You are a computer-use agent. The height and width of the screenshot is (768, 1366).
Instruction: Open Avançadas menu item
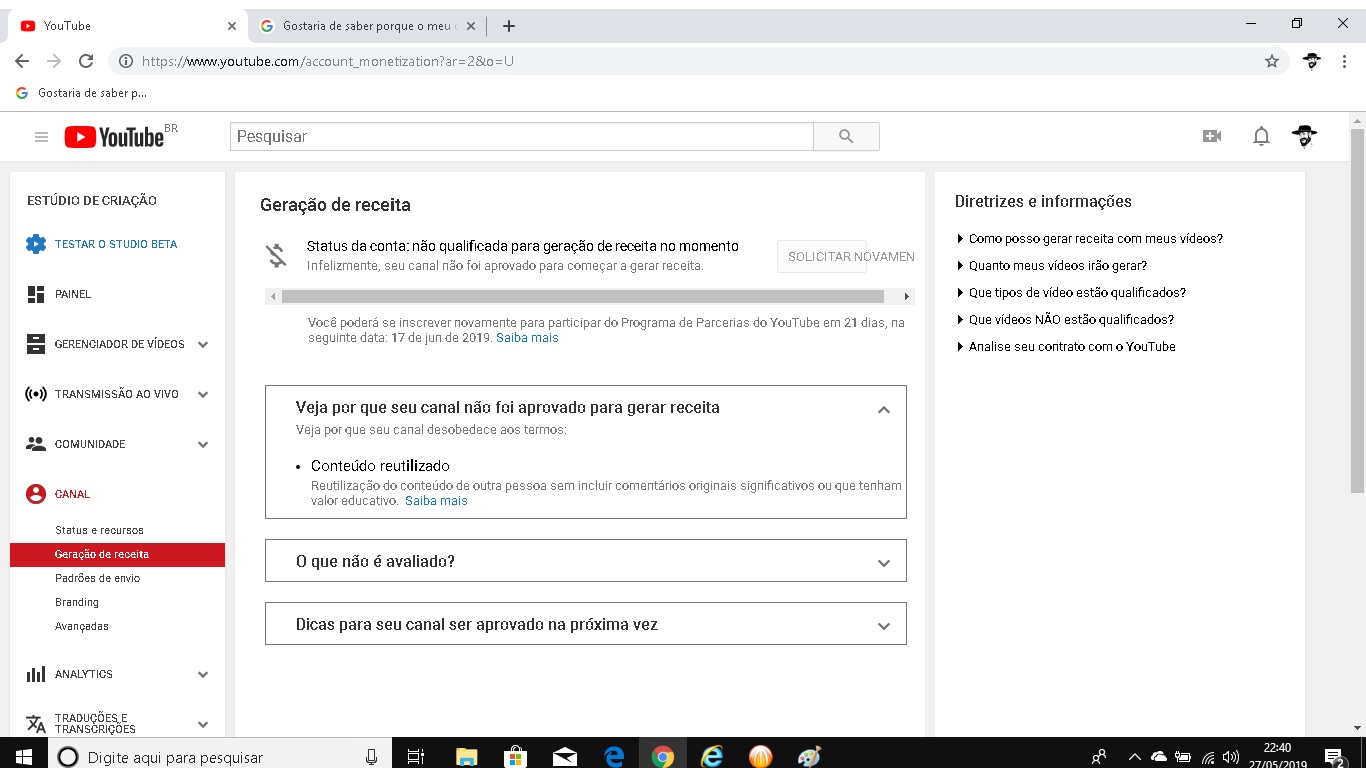tap(82, 626)
